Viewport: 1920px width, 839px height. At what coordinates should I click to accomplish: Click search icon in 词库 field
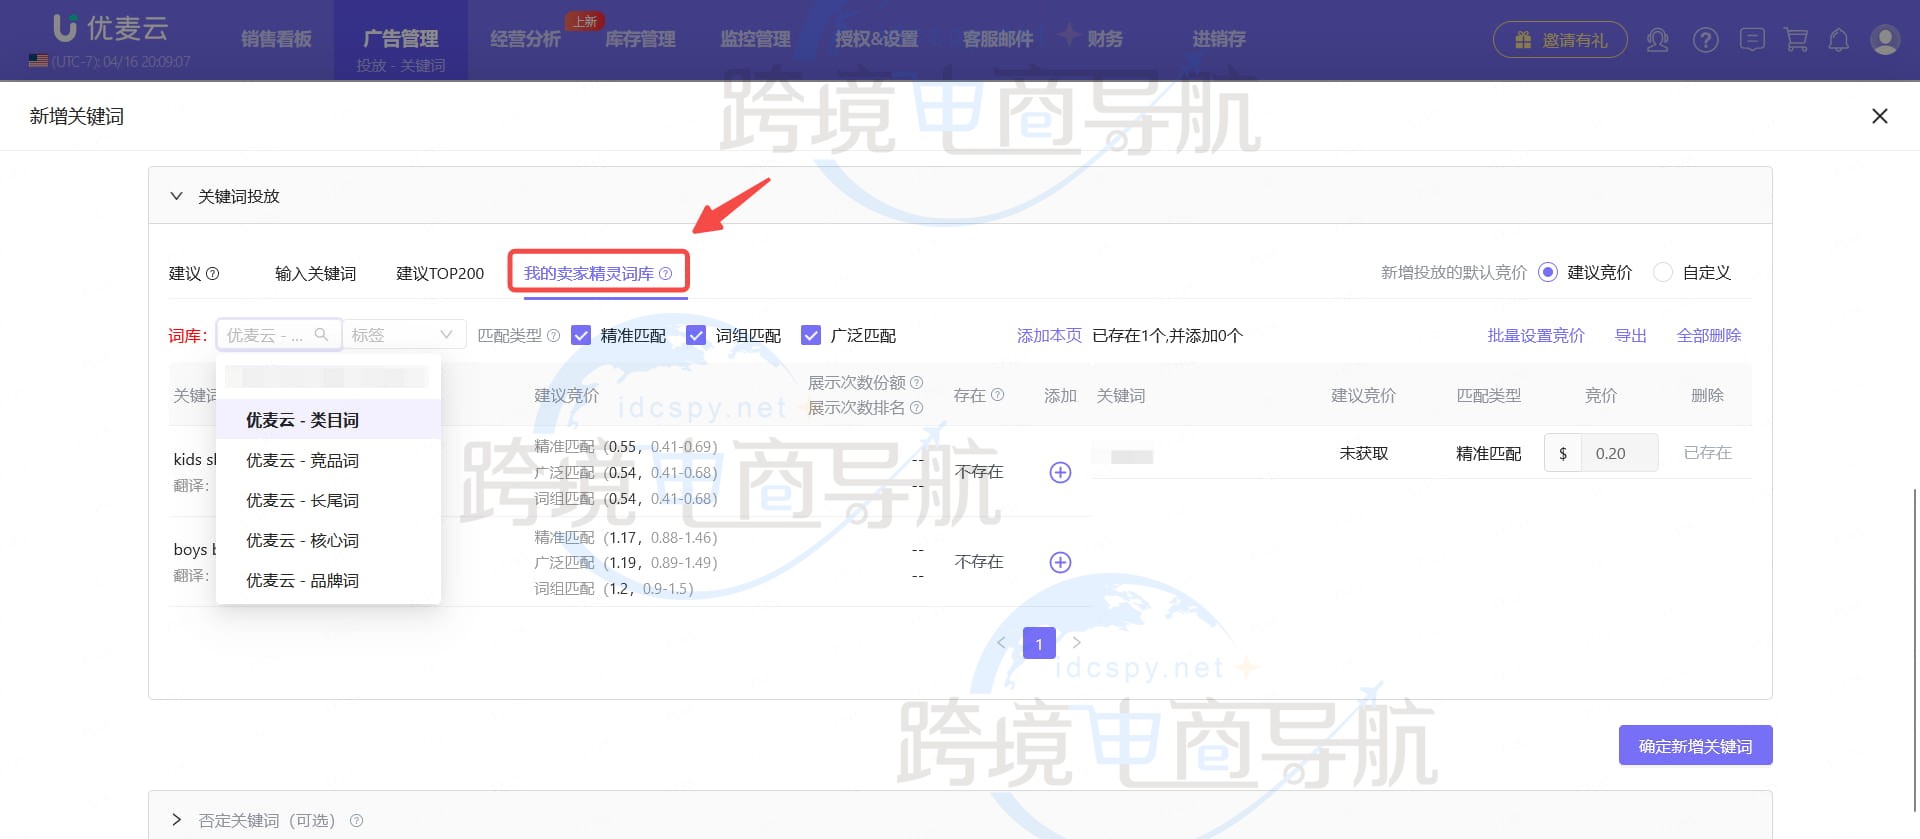(321, 335)
